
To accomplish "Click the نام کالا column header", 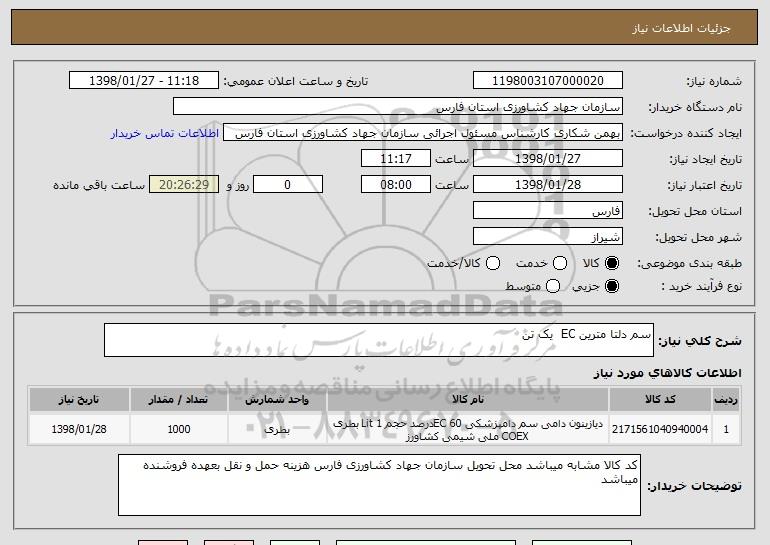I will click(468, 399).
